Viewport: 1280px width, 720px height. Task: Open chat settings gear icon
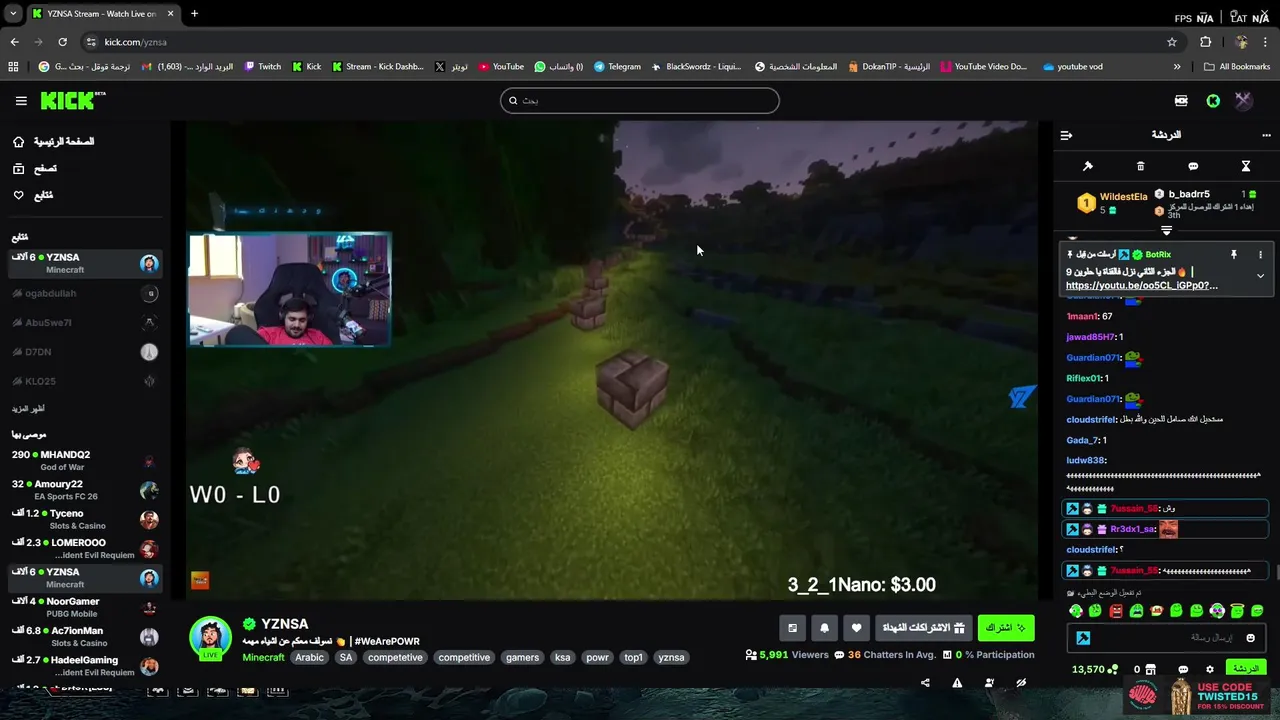pyautogui.click(x=1210, y=670)
